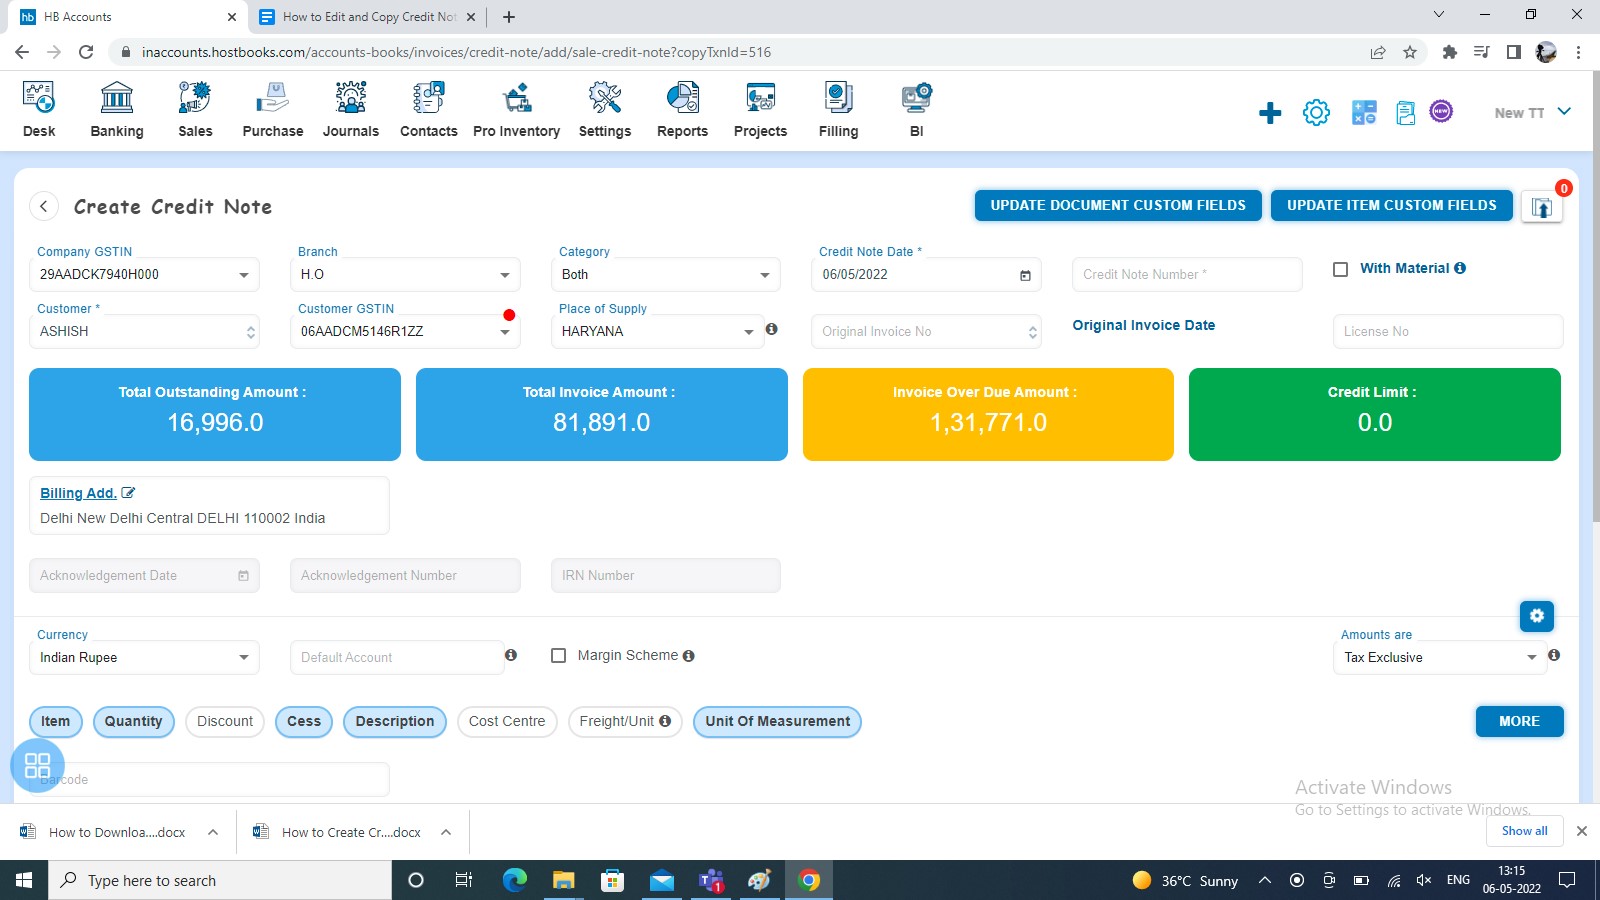Open Microsoft Edge from the taskbar

(515, 880)
